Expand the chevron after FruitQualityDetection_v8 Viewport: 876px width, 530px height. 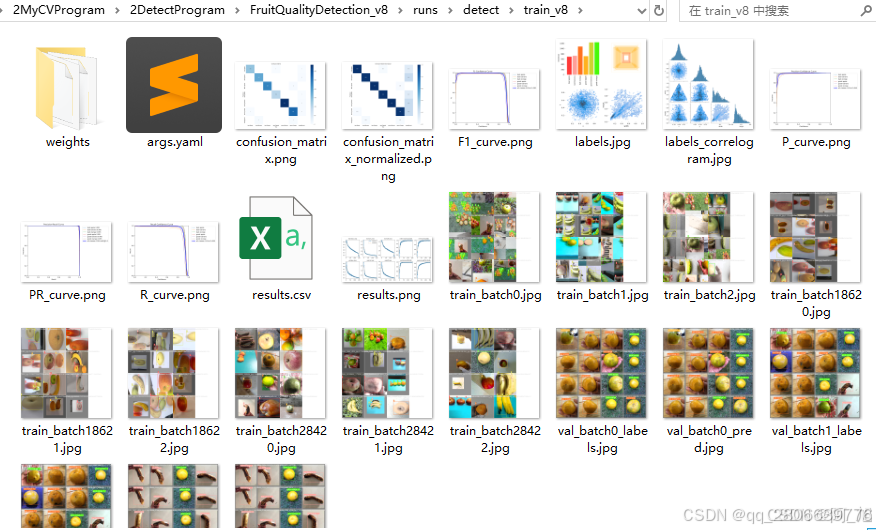(x=401, y=11)
